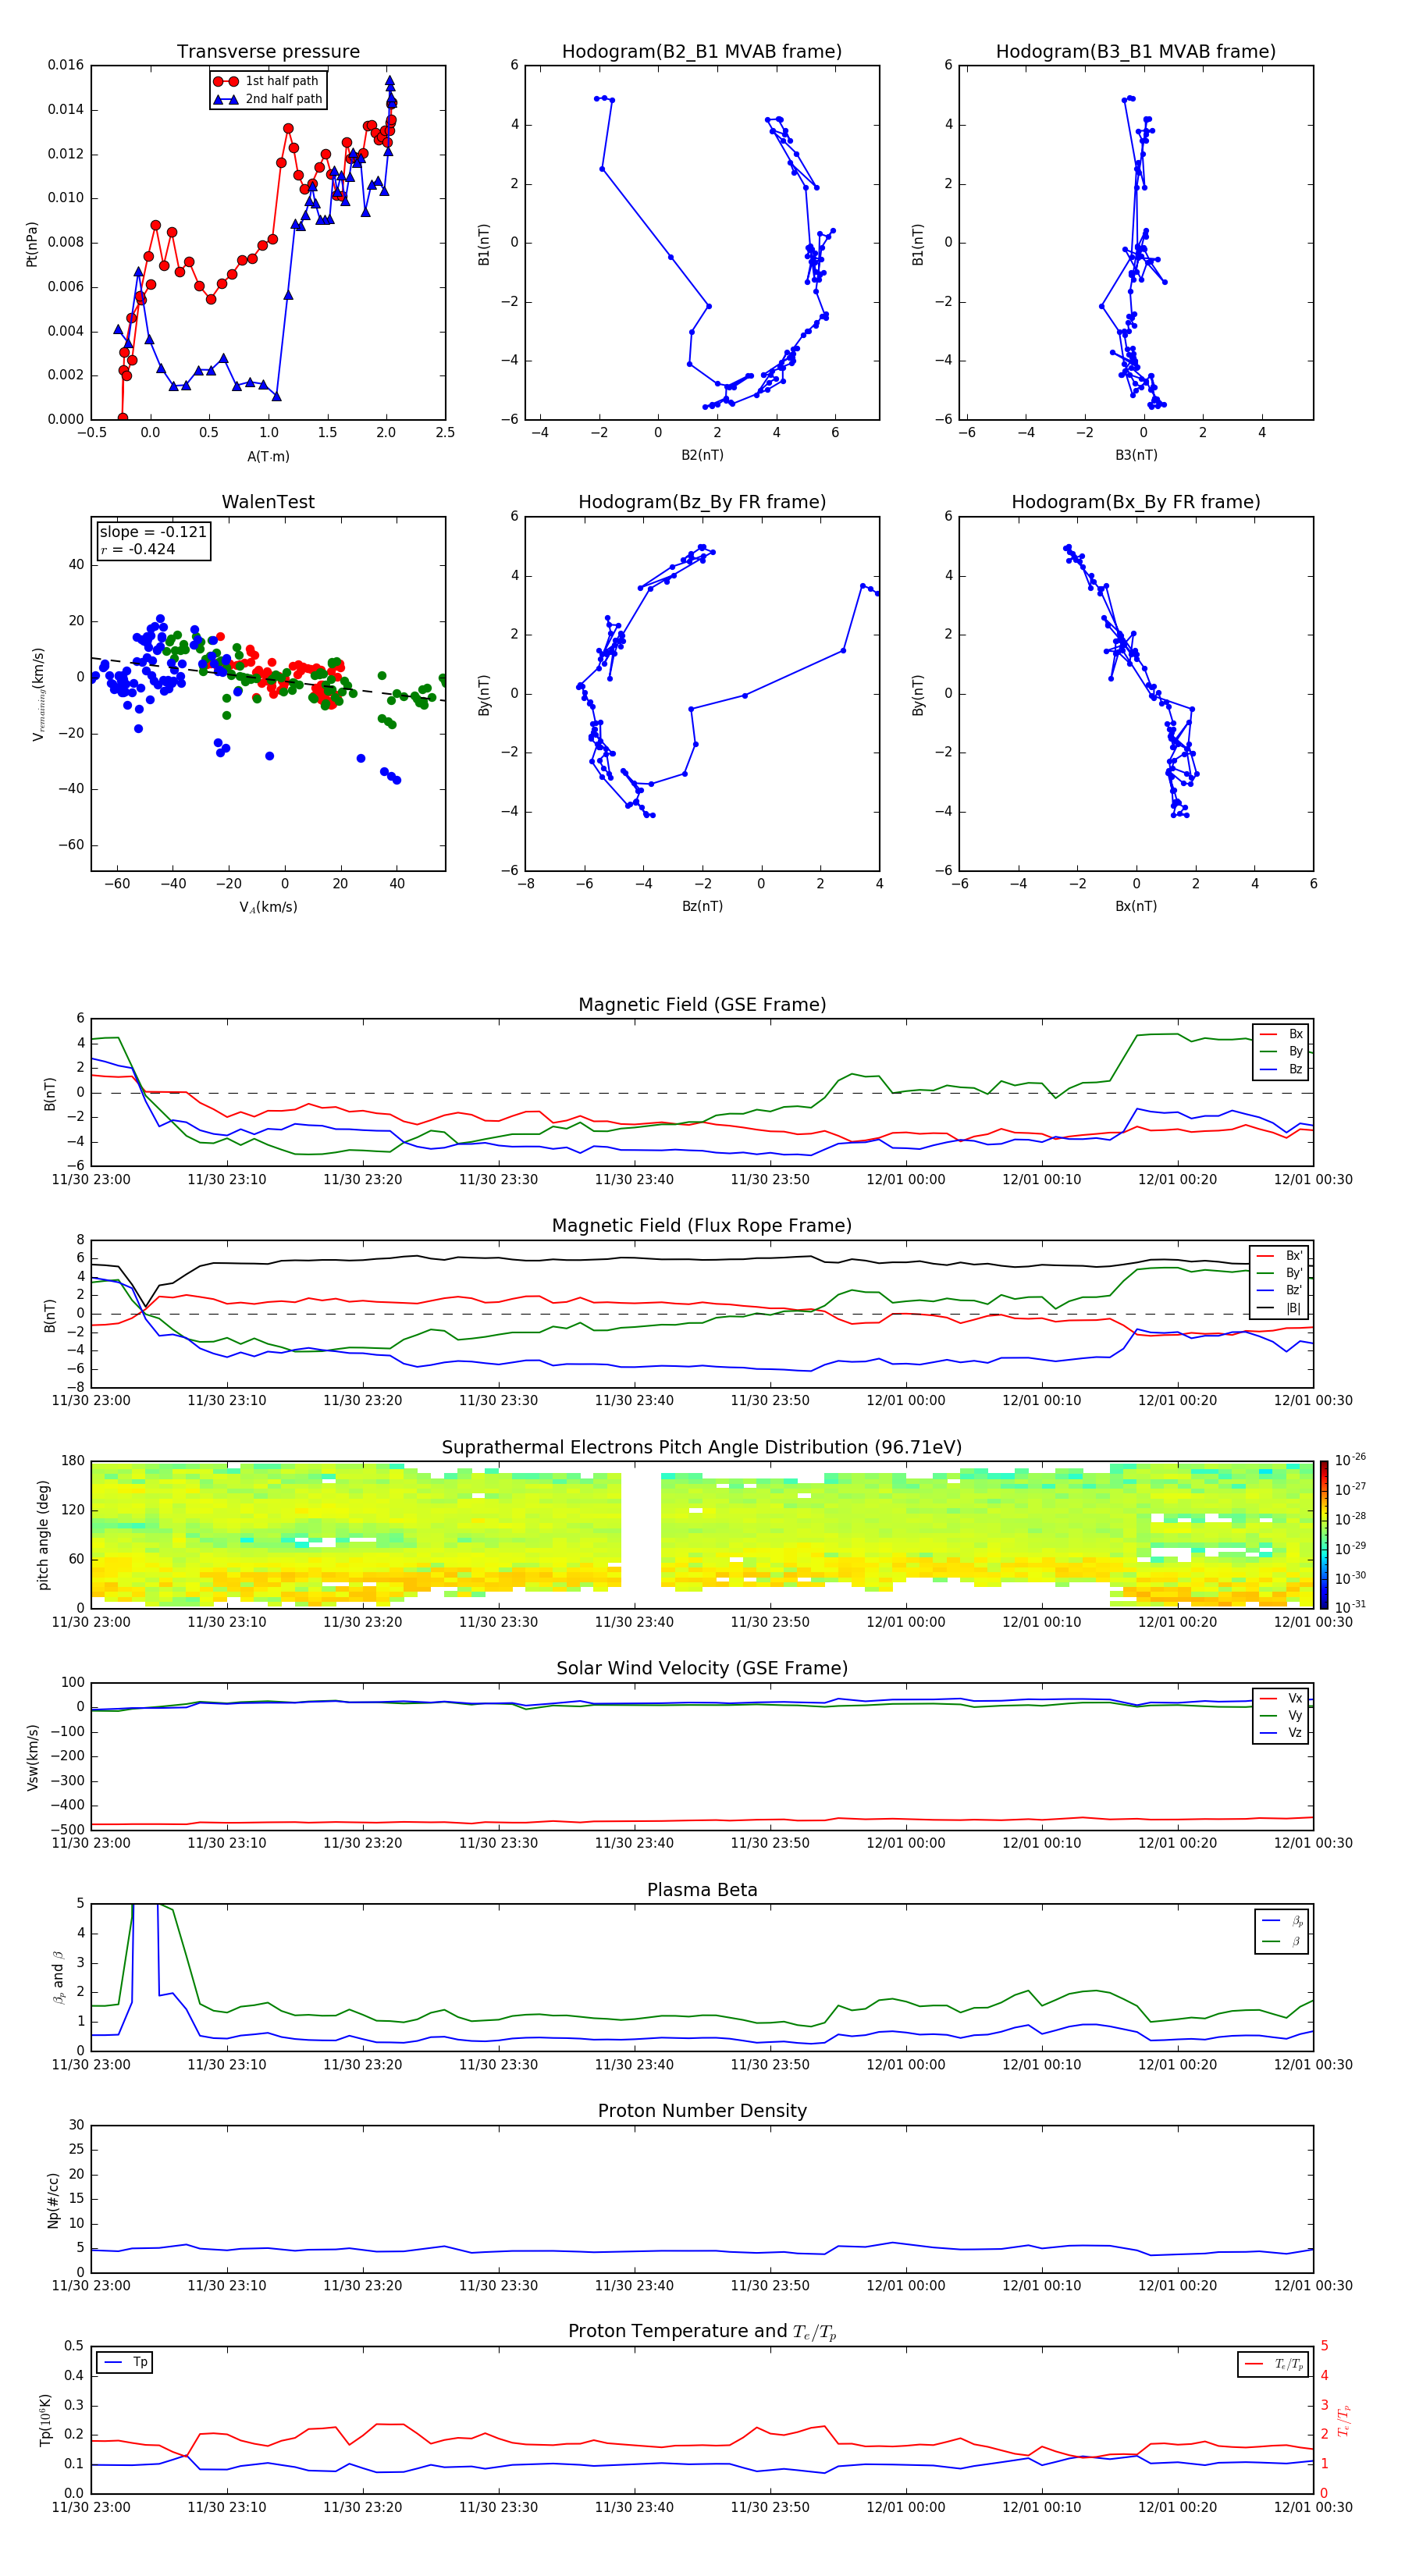Click the 'Vsw(km/s)' axis label
1405x2576 pixels.
(x=33, y=1756)
